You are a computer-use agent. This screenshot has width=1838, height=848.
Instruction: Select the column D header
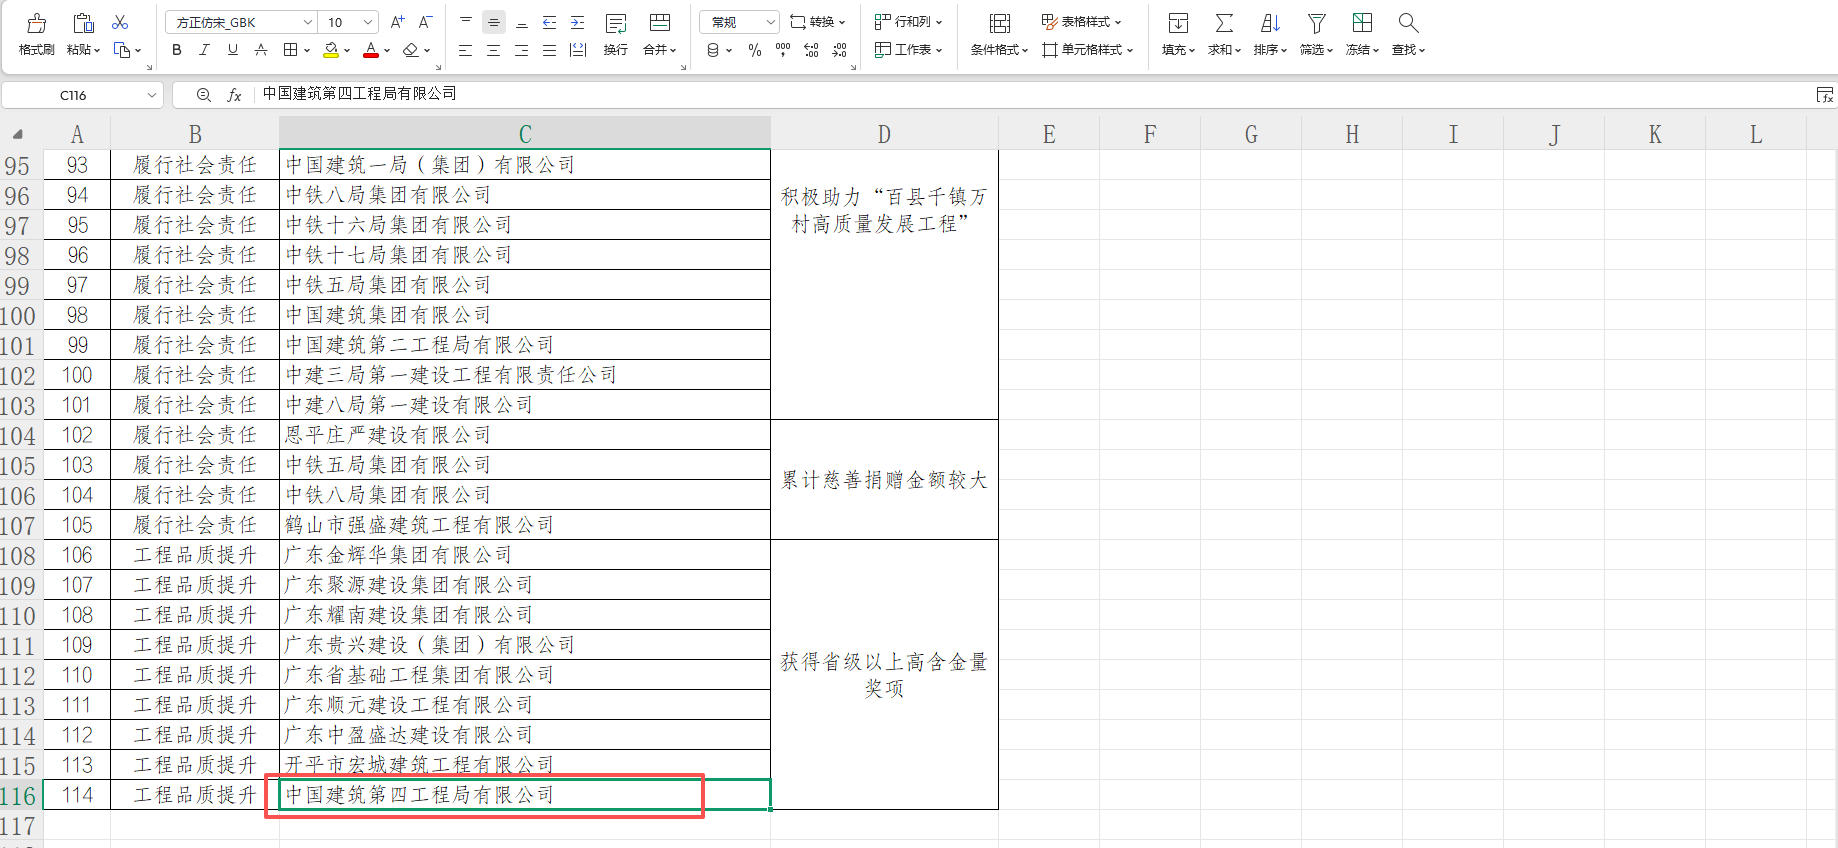coord(884,134)
